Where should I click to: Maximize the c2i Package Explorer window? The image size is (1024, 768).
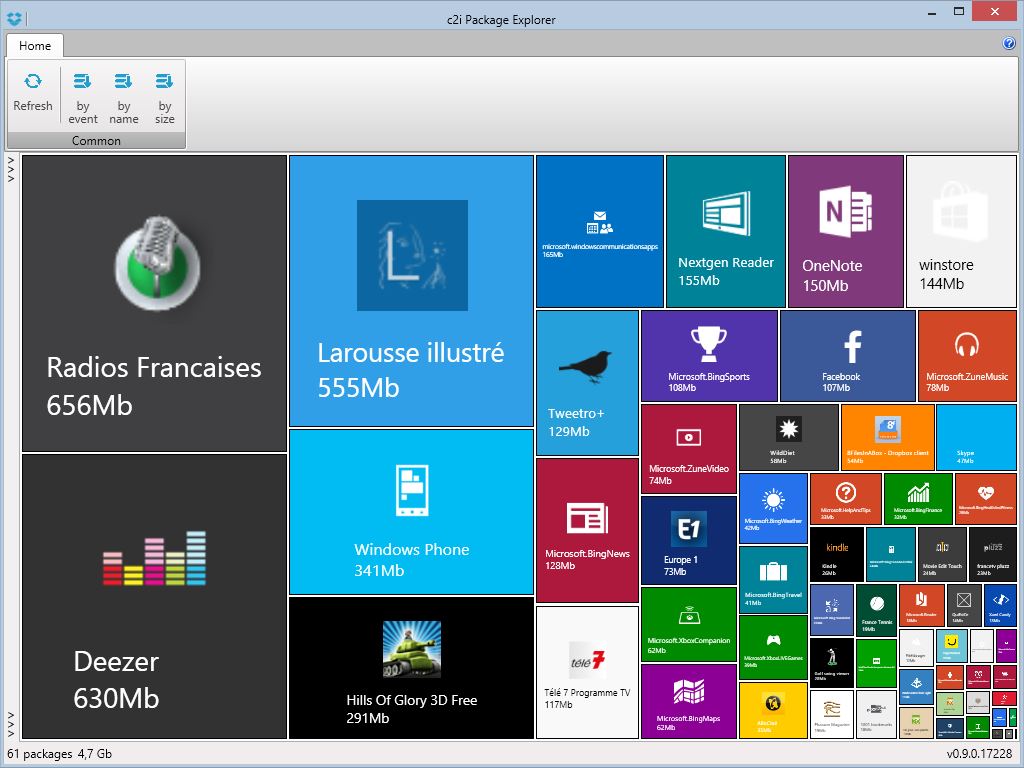click(x=959, y=11)
